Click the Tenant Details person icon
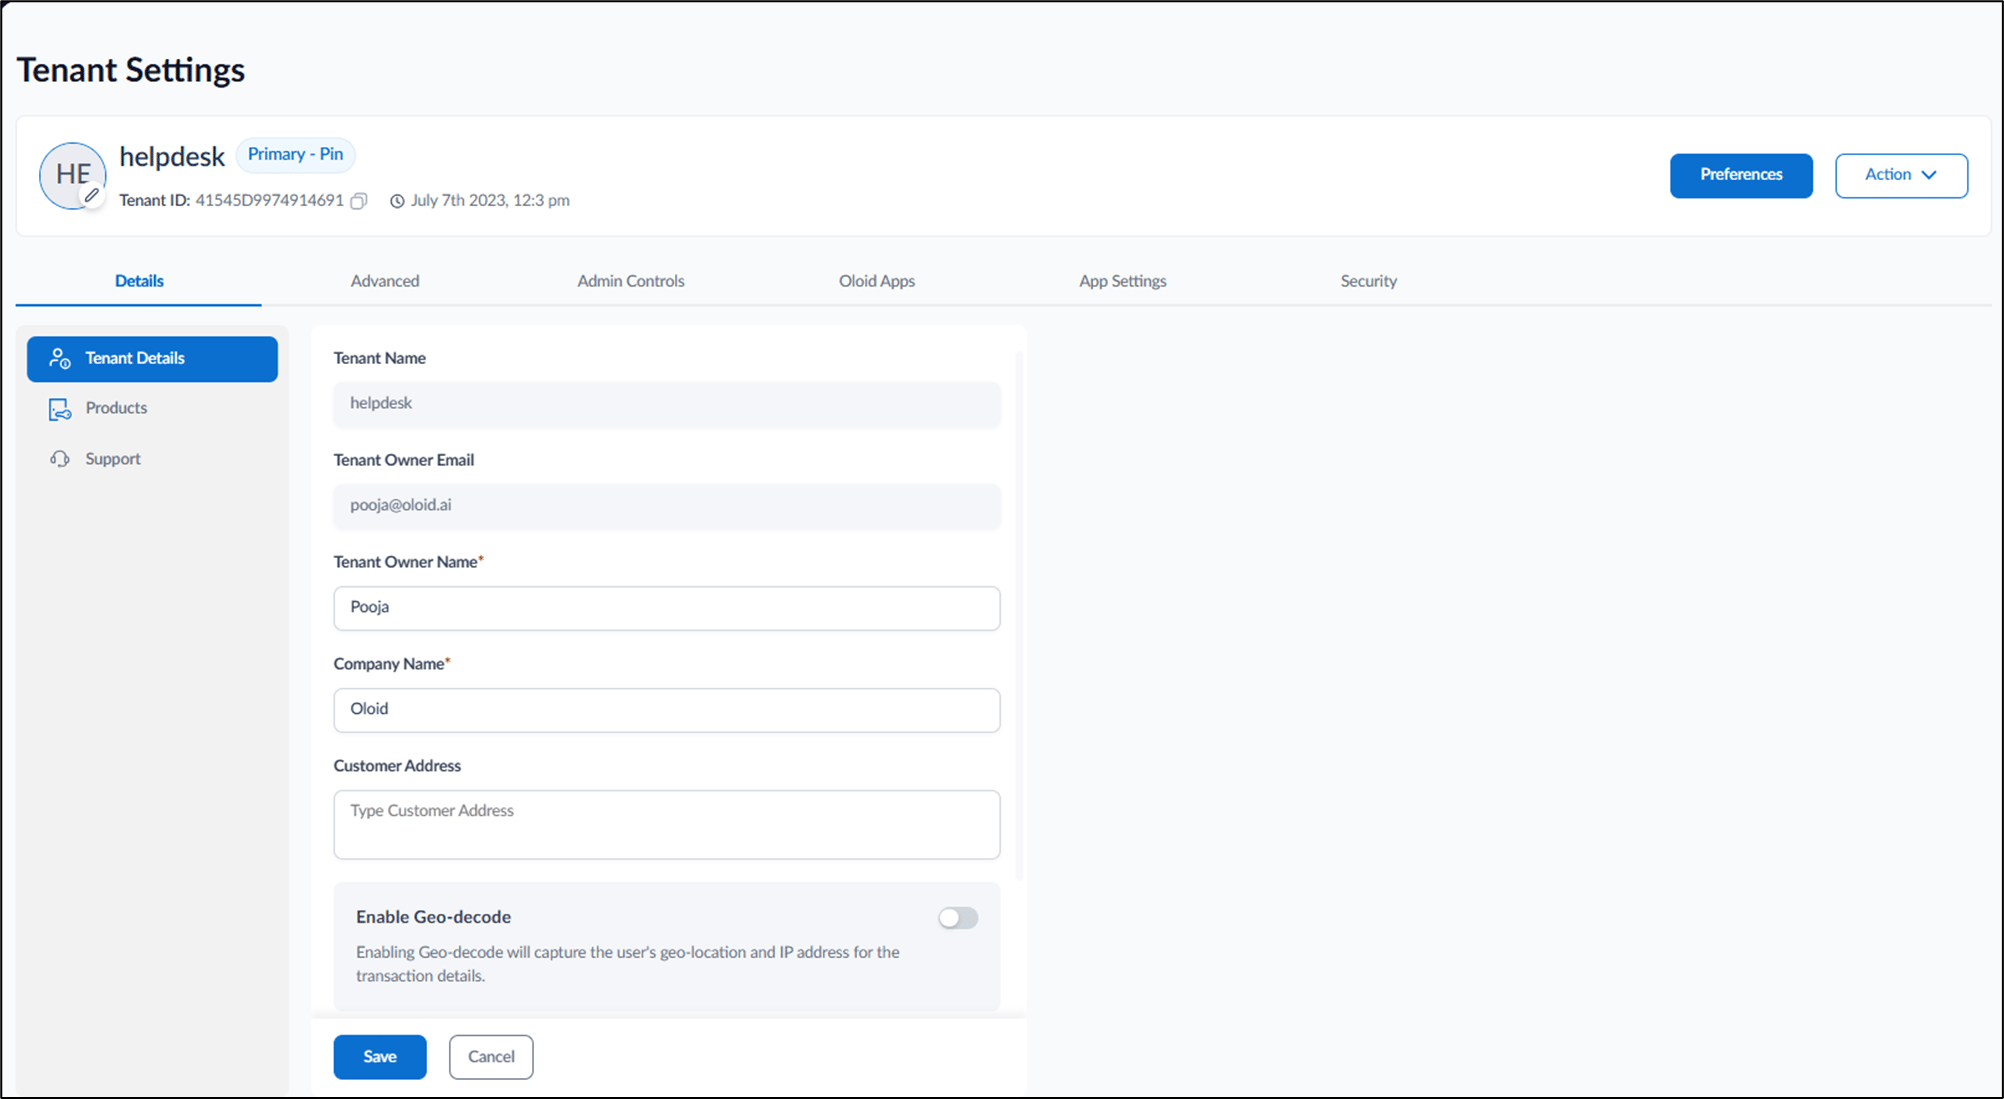The image size is (2004, 1099). tap(60, 359)
